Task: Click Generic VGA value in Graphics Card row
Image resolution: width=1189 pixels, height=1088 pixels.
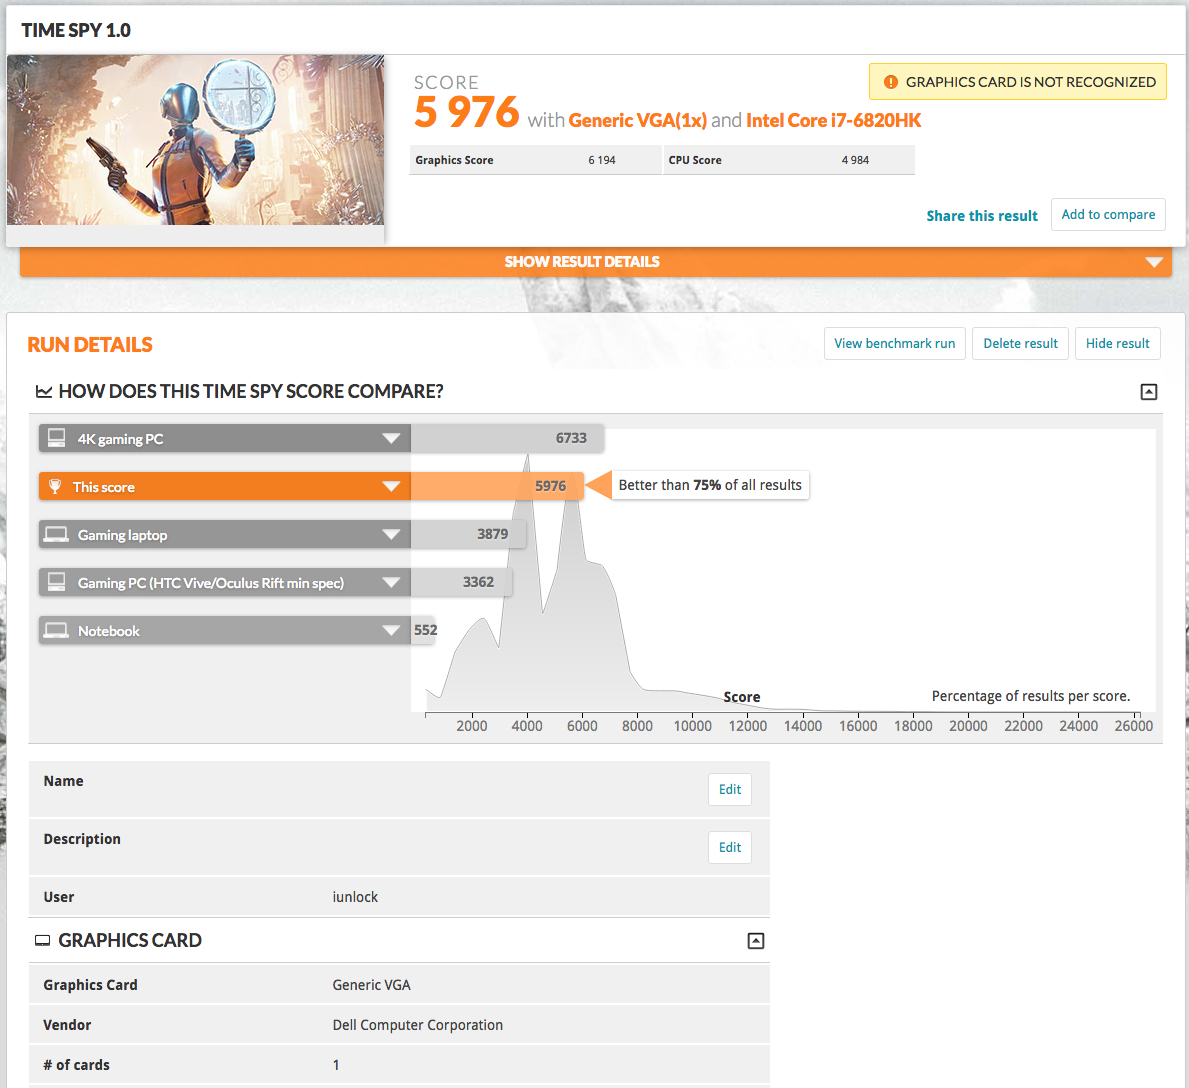Action: tap(372, 985)
